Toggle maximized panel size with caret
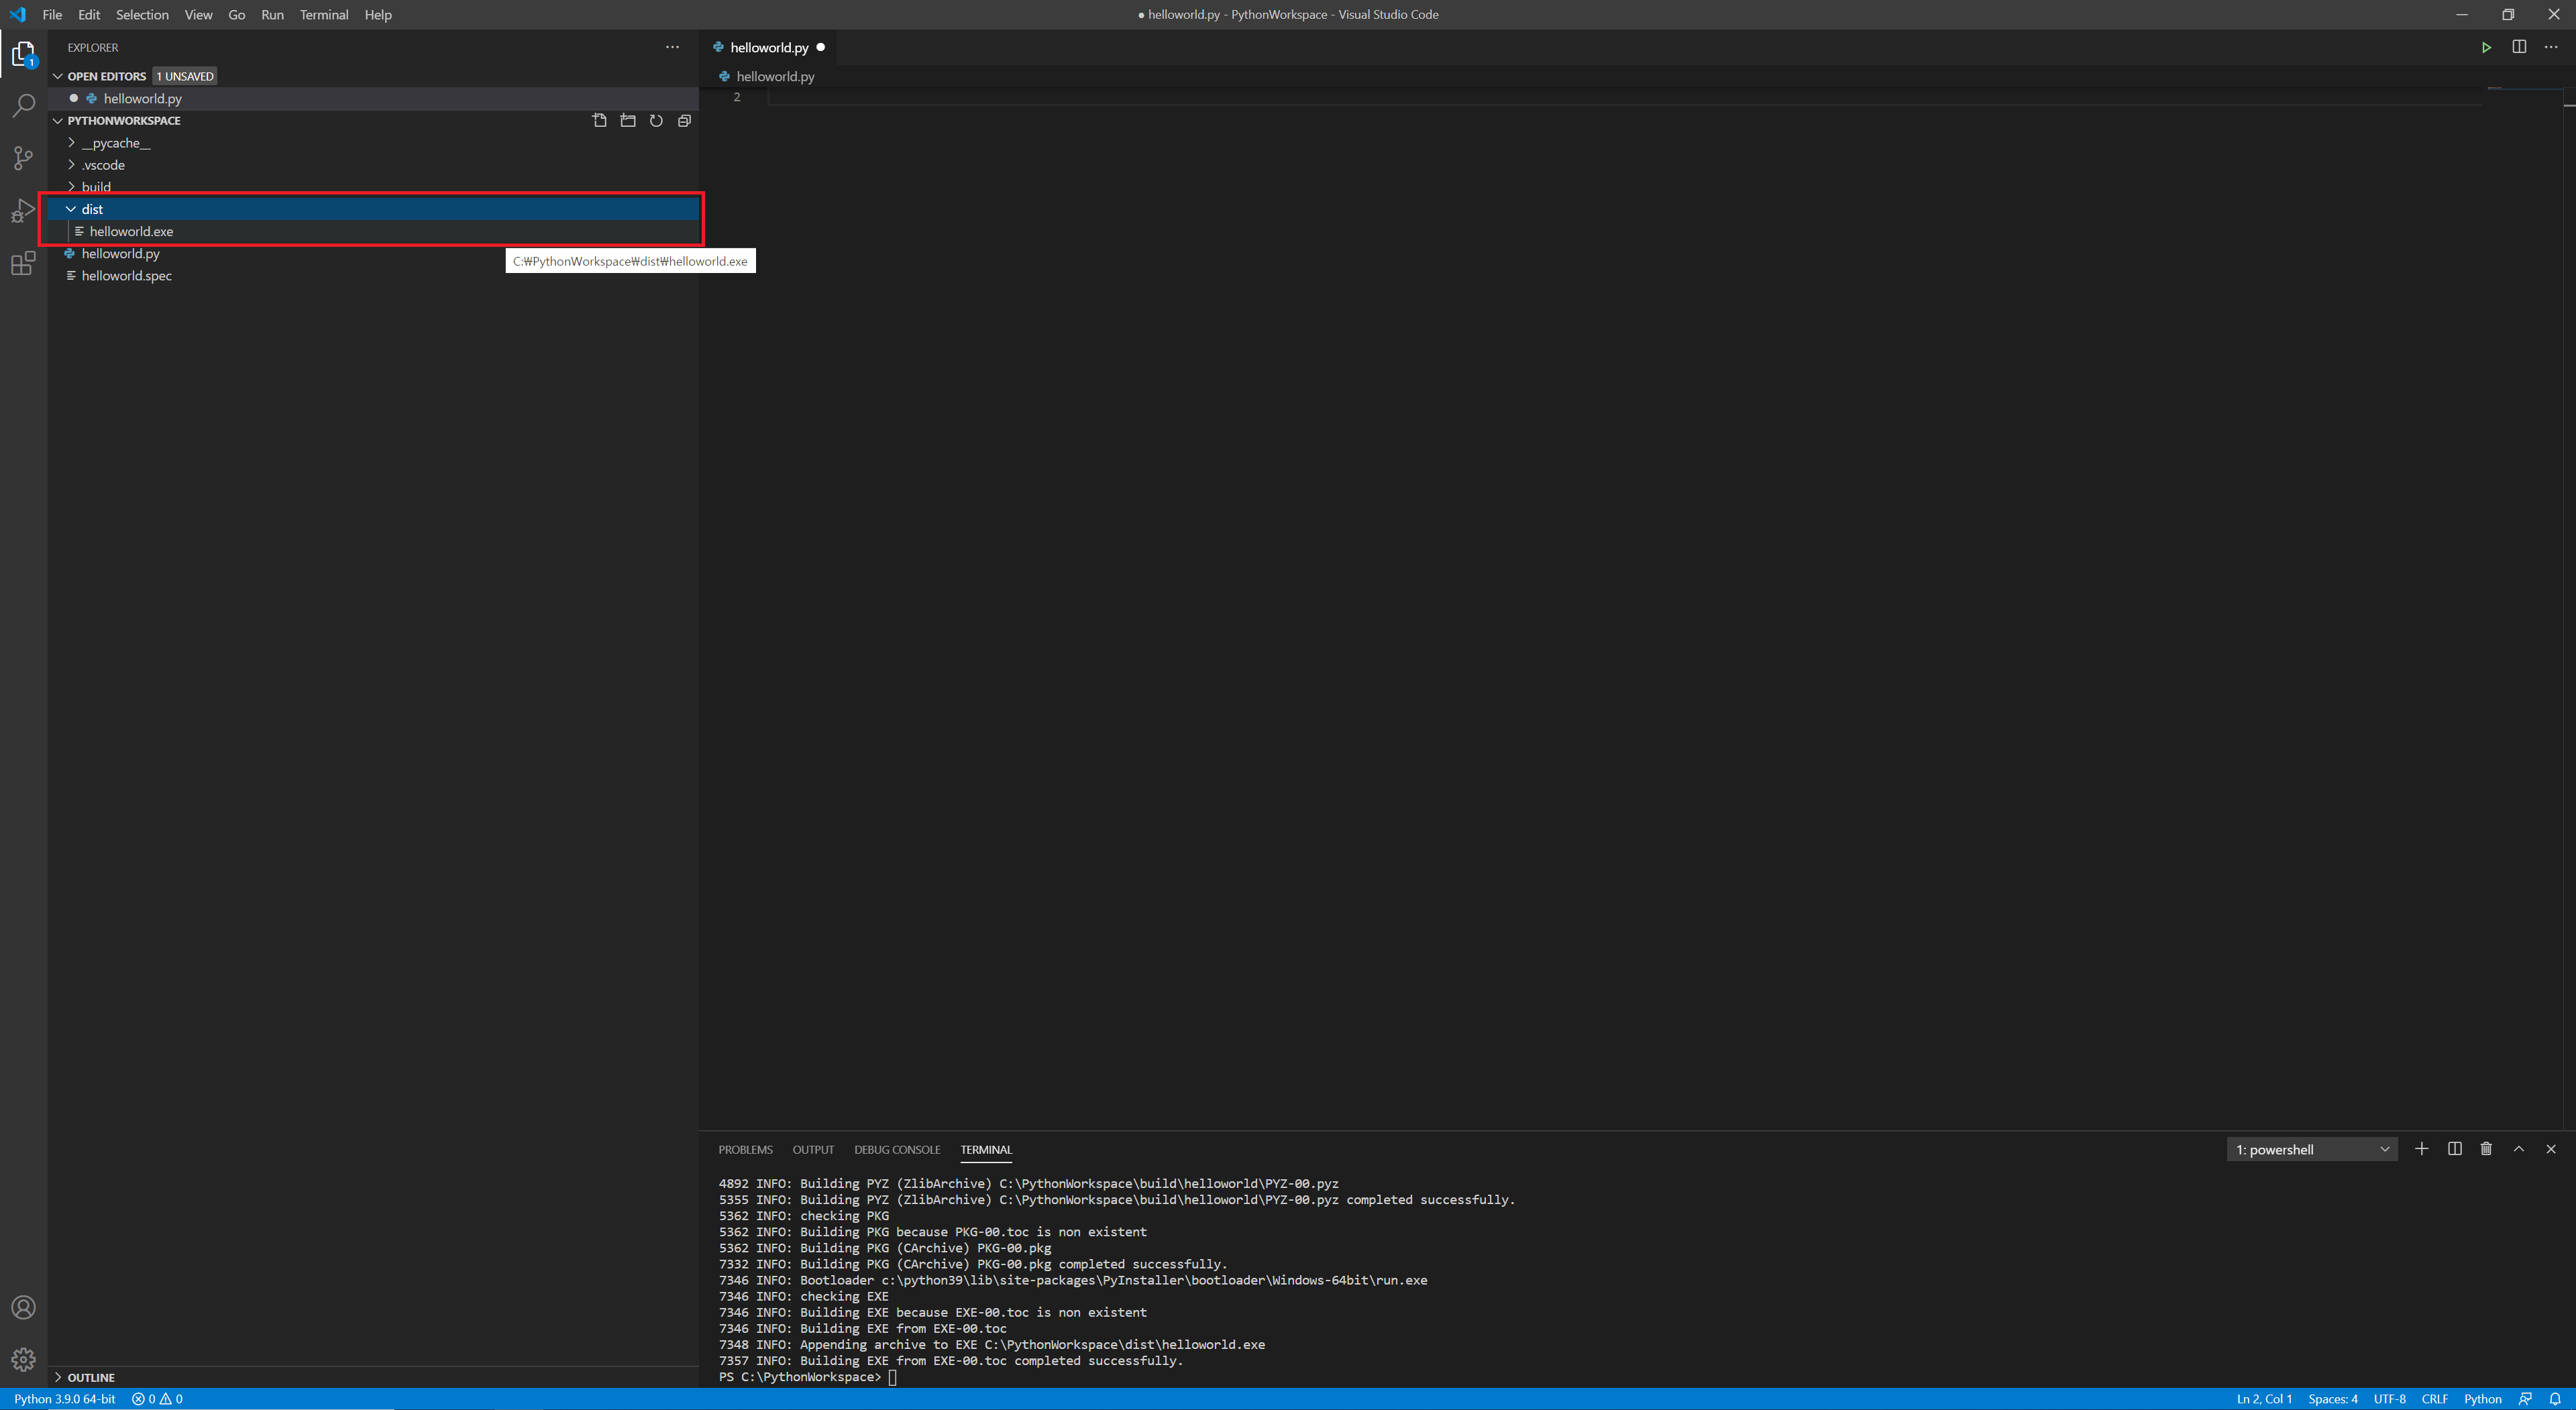Image resolution: width=2576 pixels, height=1410 pixels. click(x=2519, y=1149)
